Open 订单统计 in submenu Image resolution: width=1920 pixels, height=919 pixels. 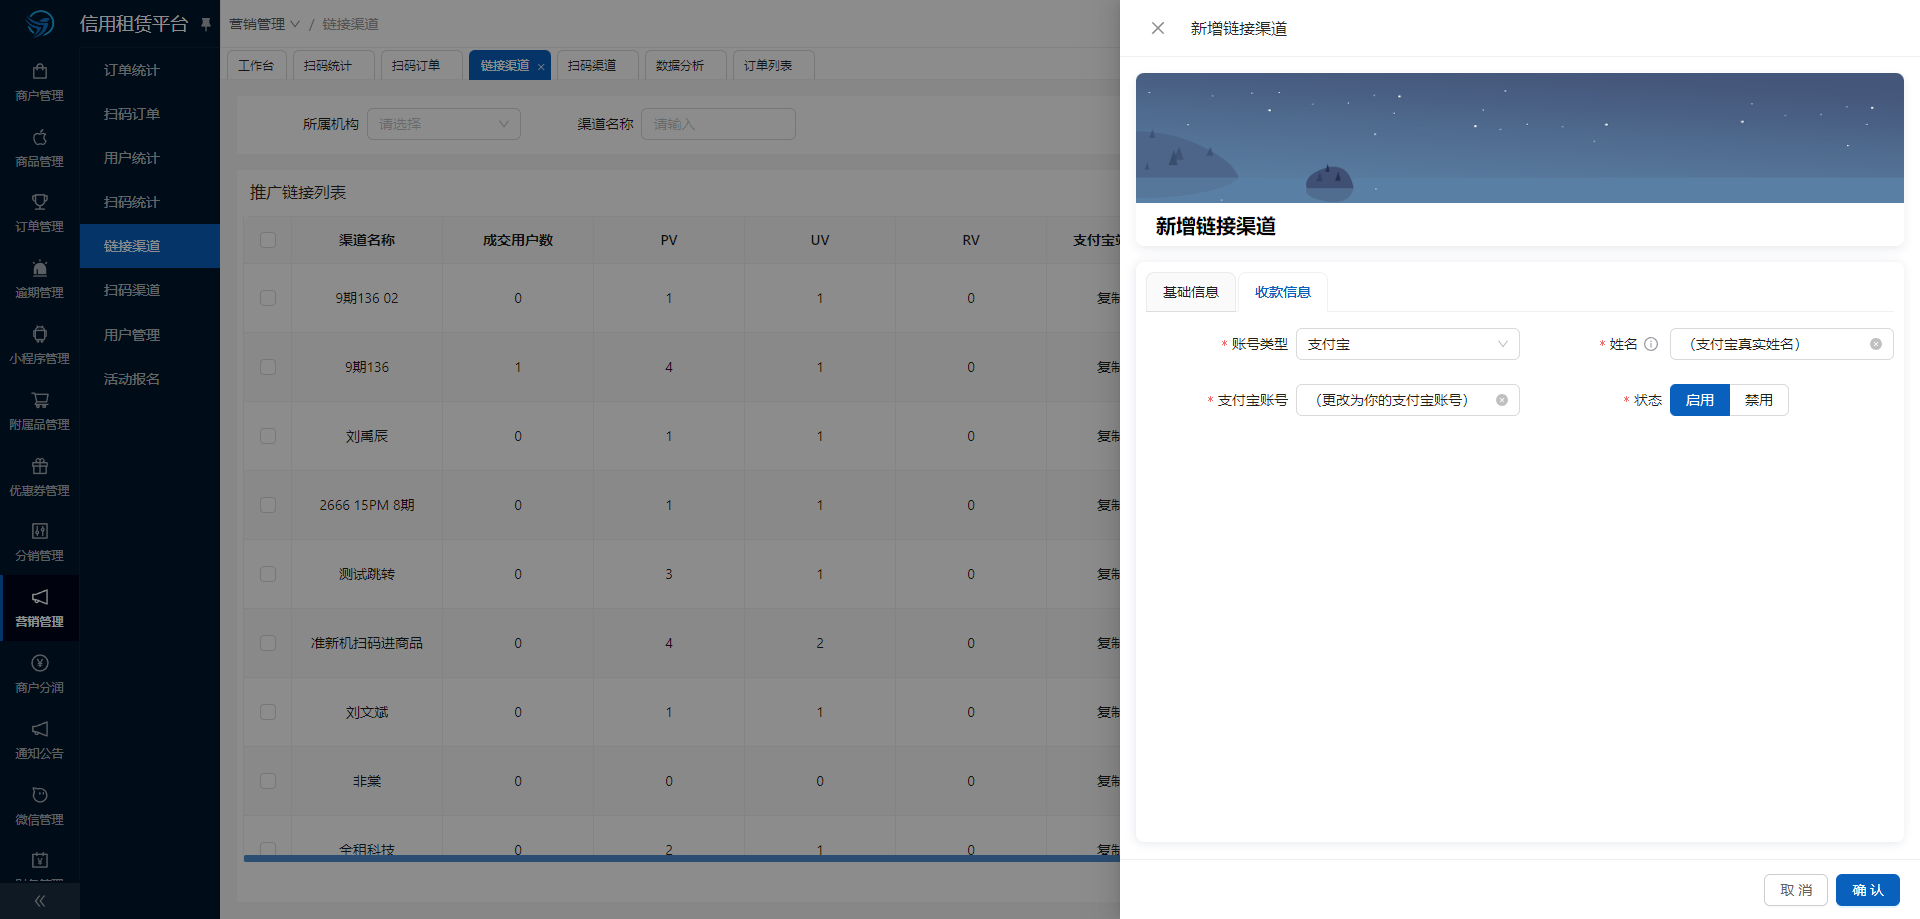[150, 70]
